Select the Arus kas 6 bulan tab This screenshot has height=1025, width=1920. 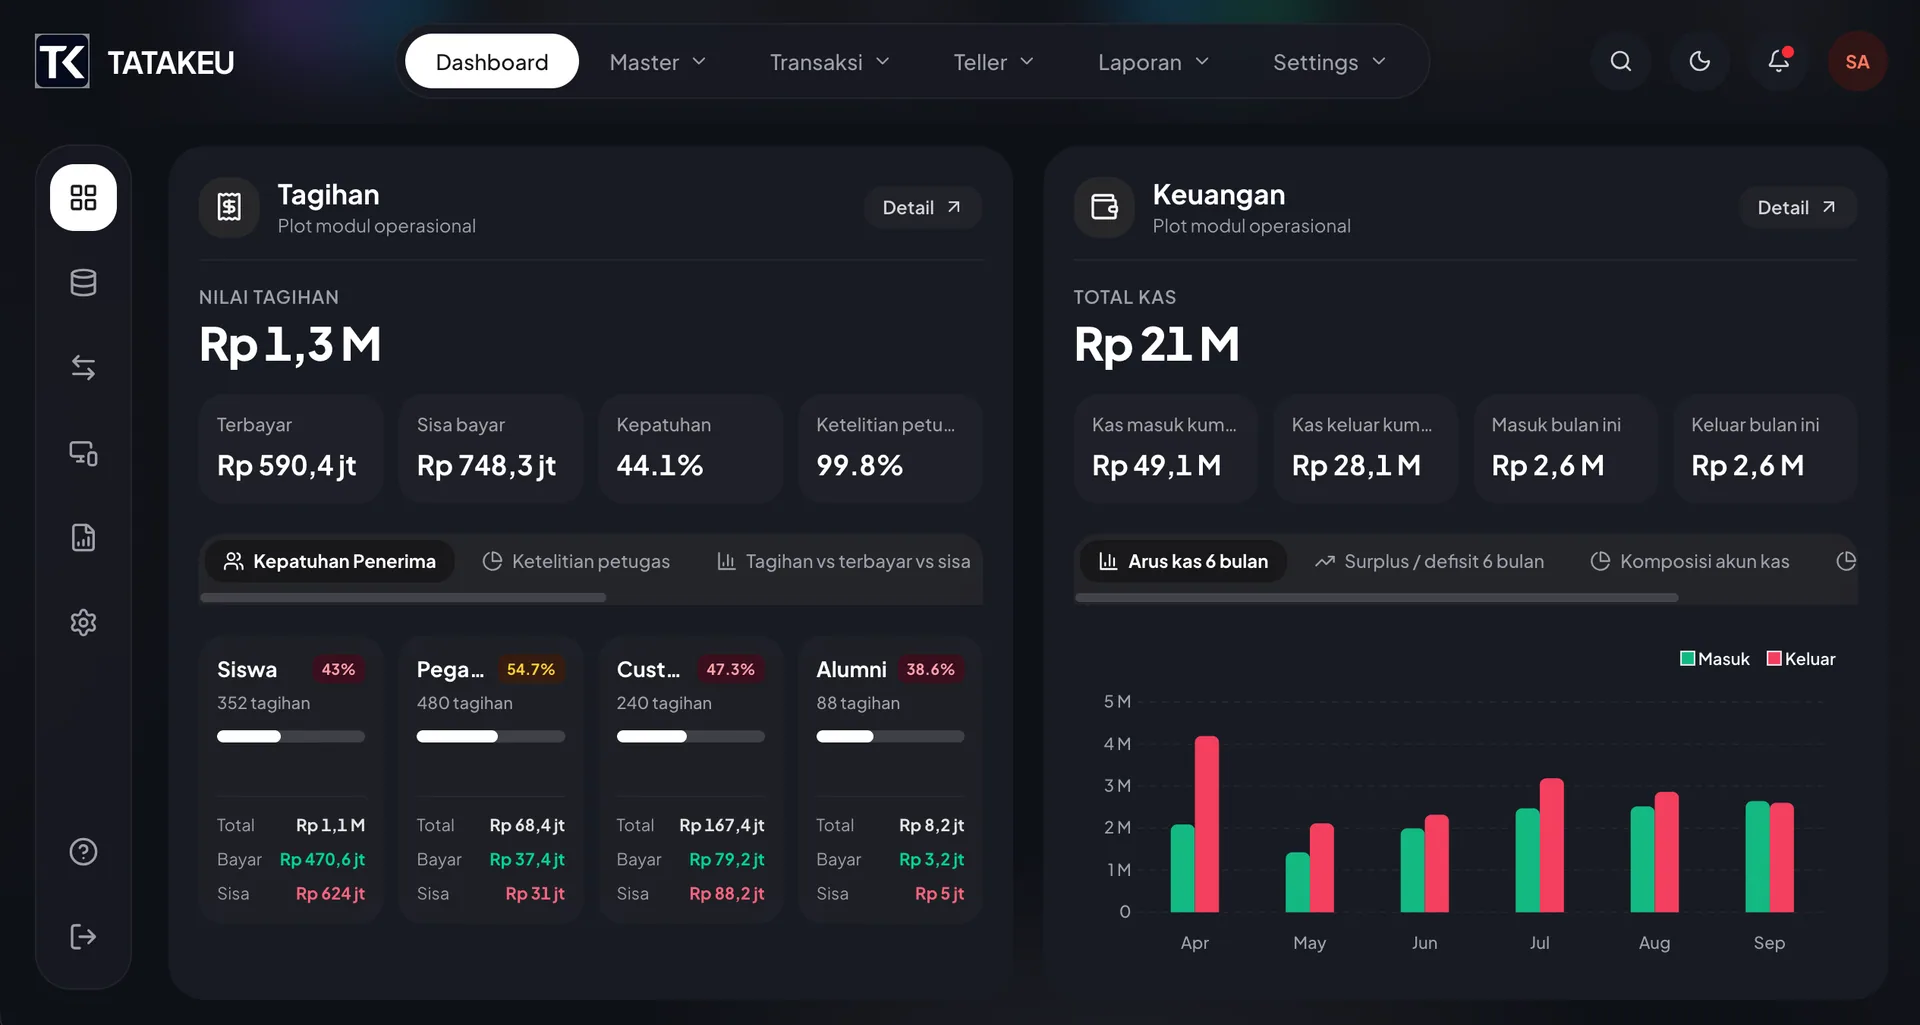[1183, 561]
